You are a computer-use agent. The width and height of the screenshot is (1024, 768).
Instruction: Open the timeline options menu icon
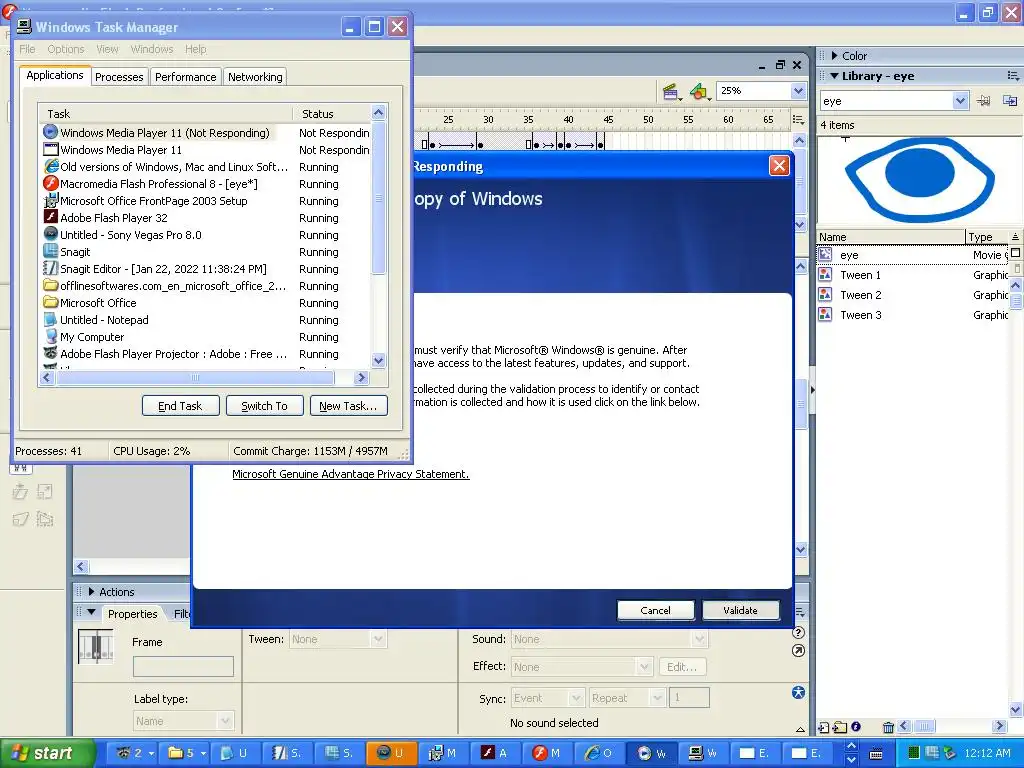pyautogui.click(x=798, y=120)
